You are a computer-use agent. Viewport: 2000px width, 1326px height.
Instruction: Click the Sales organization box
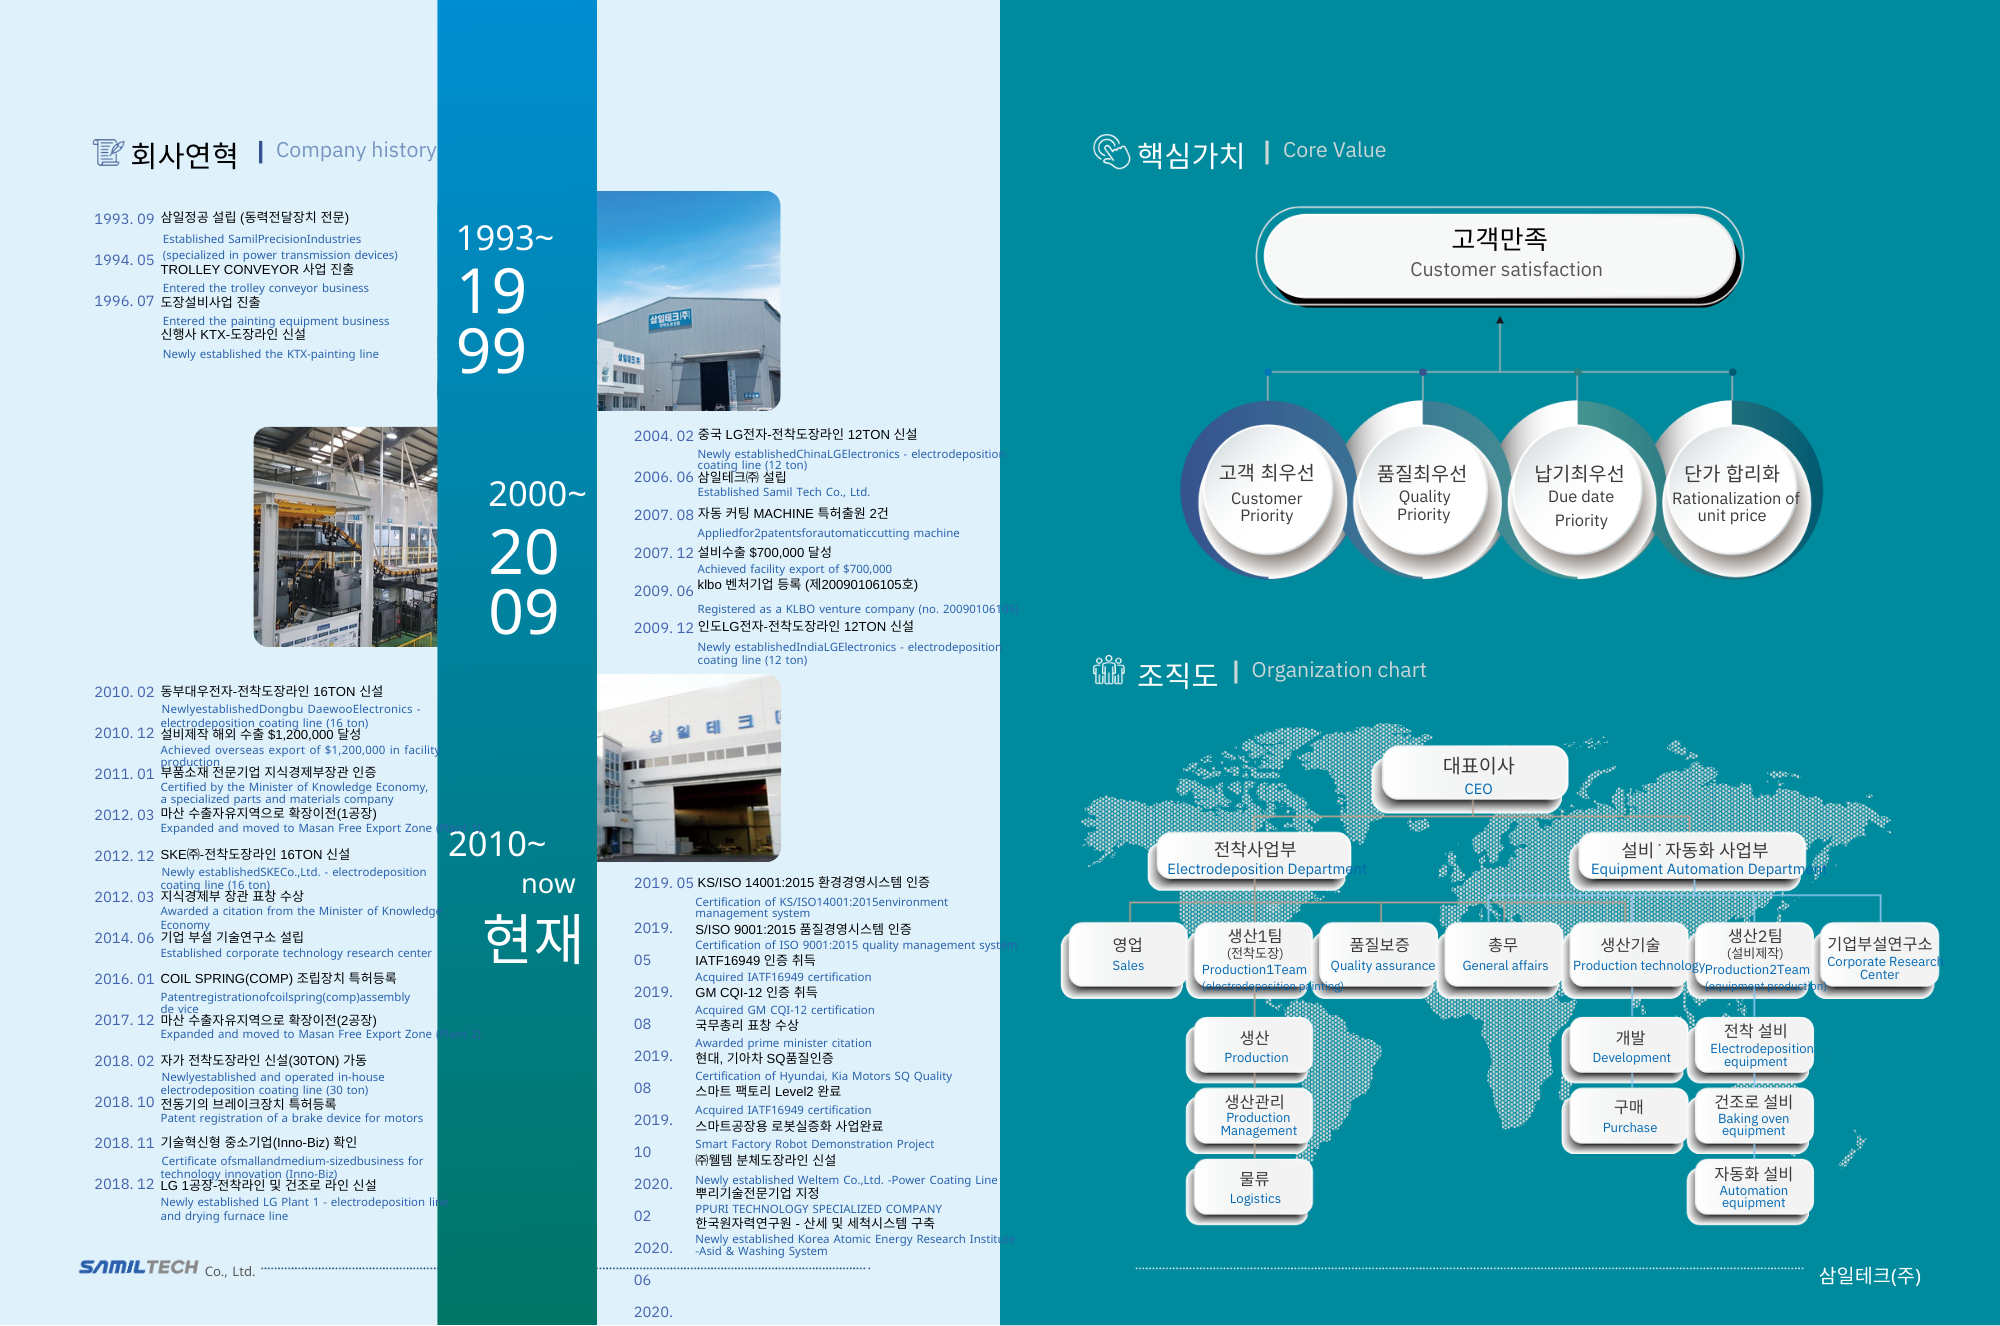point(1127,955)
